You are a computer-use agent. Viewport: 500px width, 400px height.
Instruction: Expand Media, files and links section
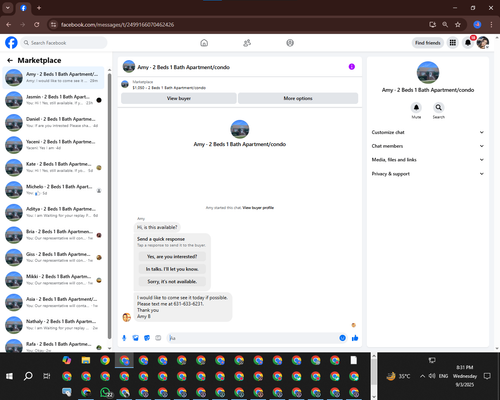click(428, 160)
